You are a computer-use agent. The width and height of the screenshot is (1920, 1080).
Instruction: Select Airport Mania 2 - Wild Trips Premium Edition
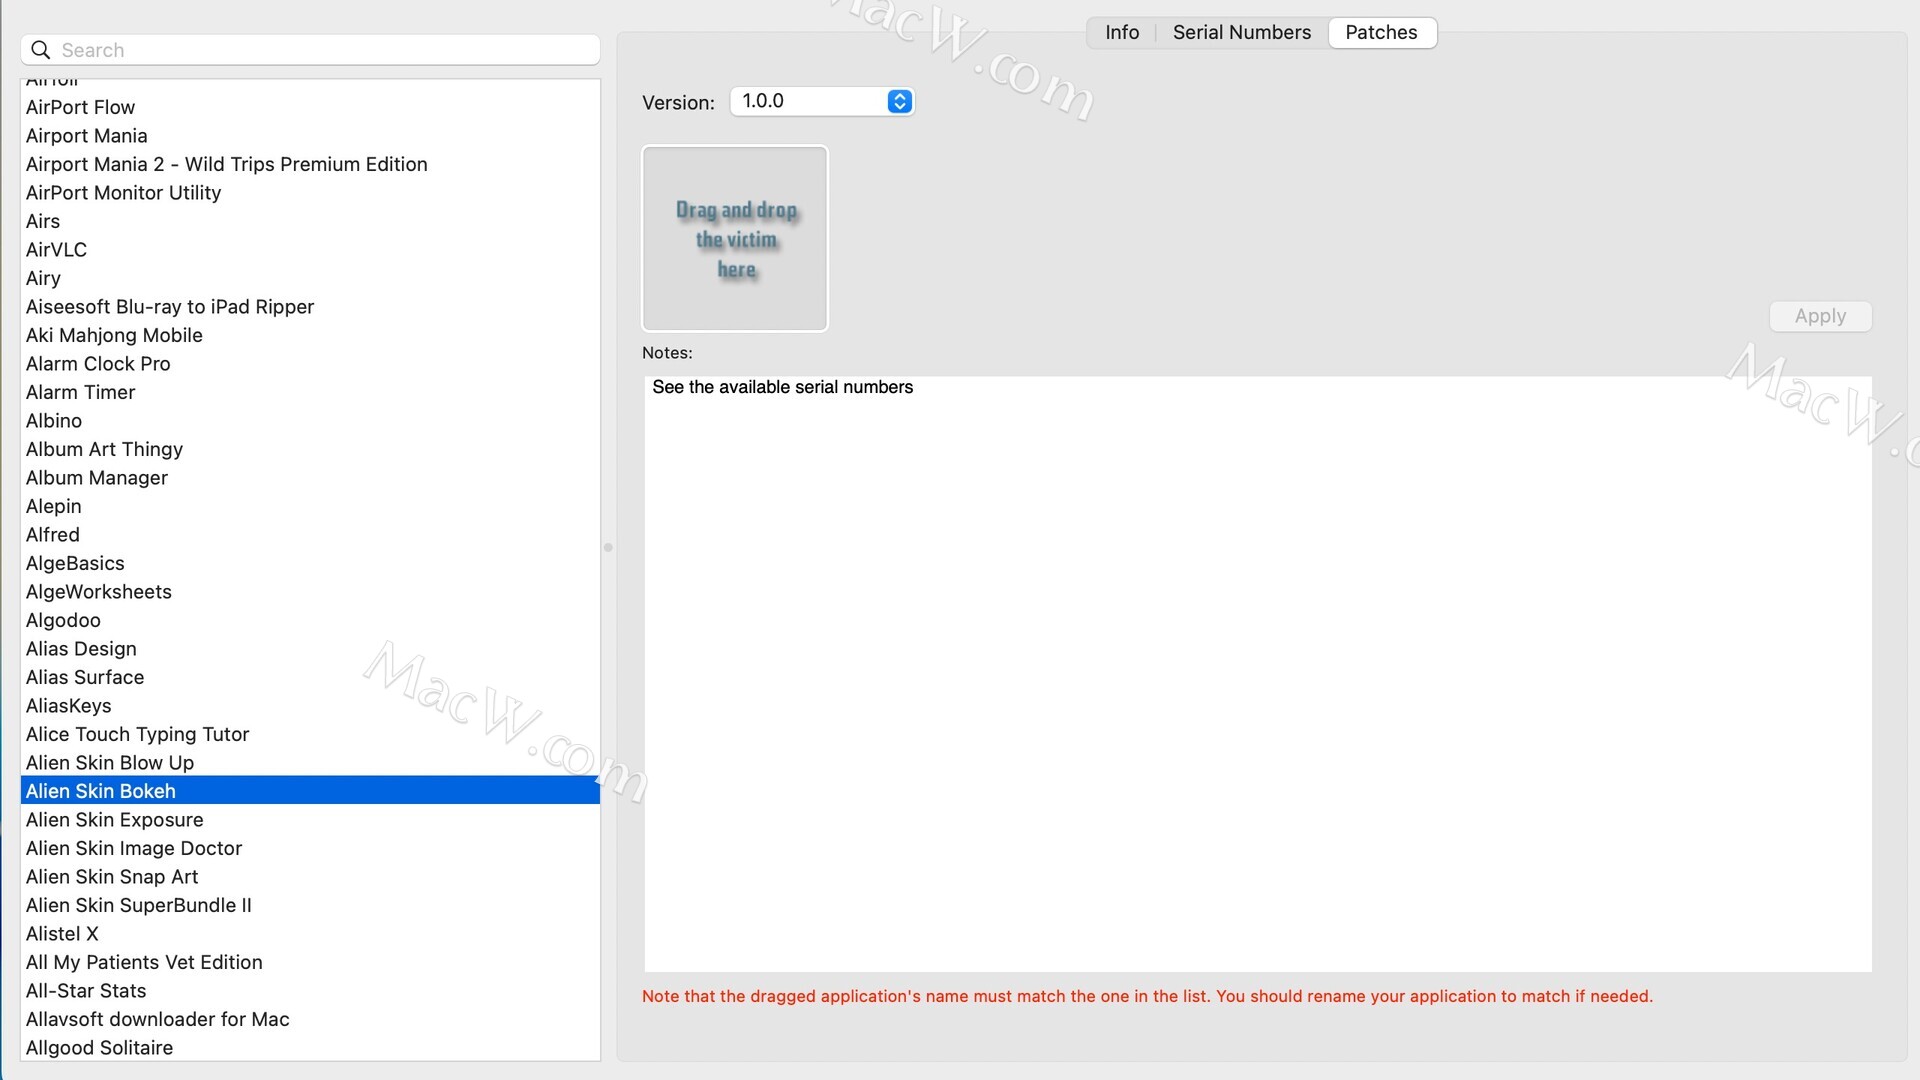coord(310,164)
